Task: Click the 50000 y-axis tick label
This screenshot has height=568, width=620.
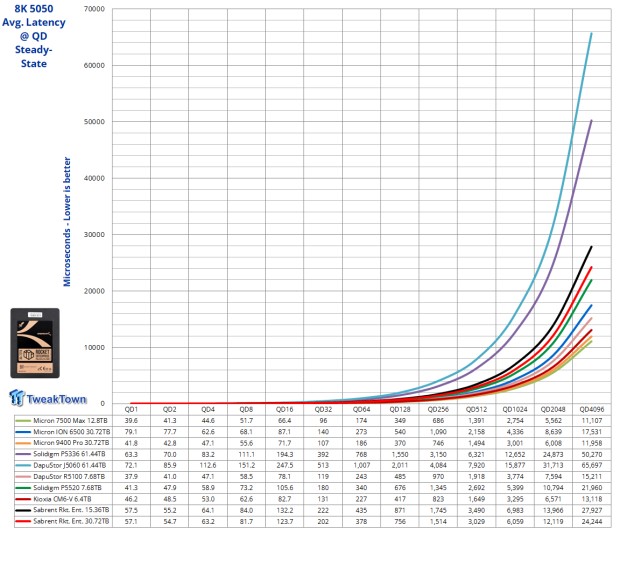Action: point(94,121)
